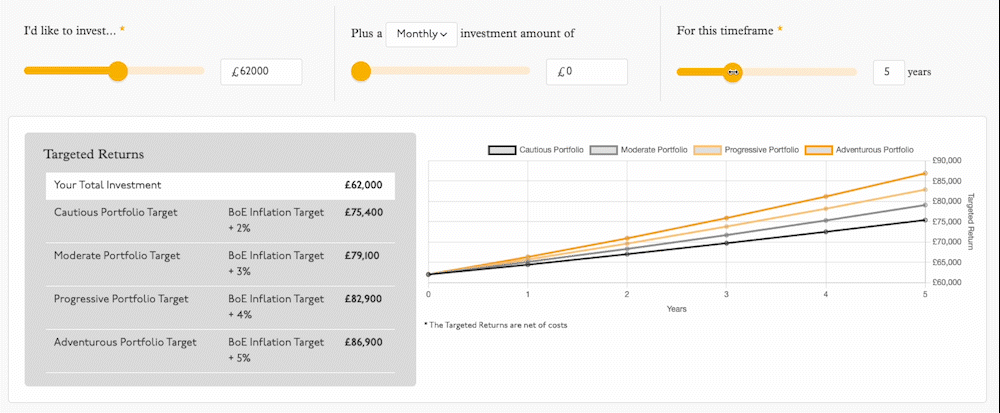Image resolution: width=1000 pixels, height=413 pixels.
Task: Select Progressive Portfolio Target row
Action: (x=220, y=307)
